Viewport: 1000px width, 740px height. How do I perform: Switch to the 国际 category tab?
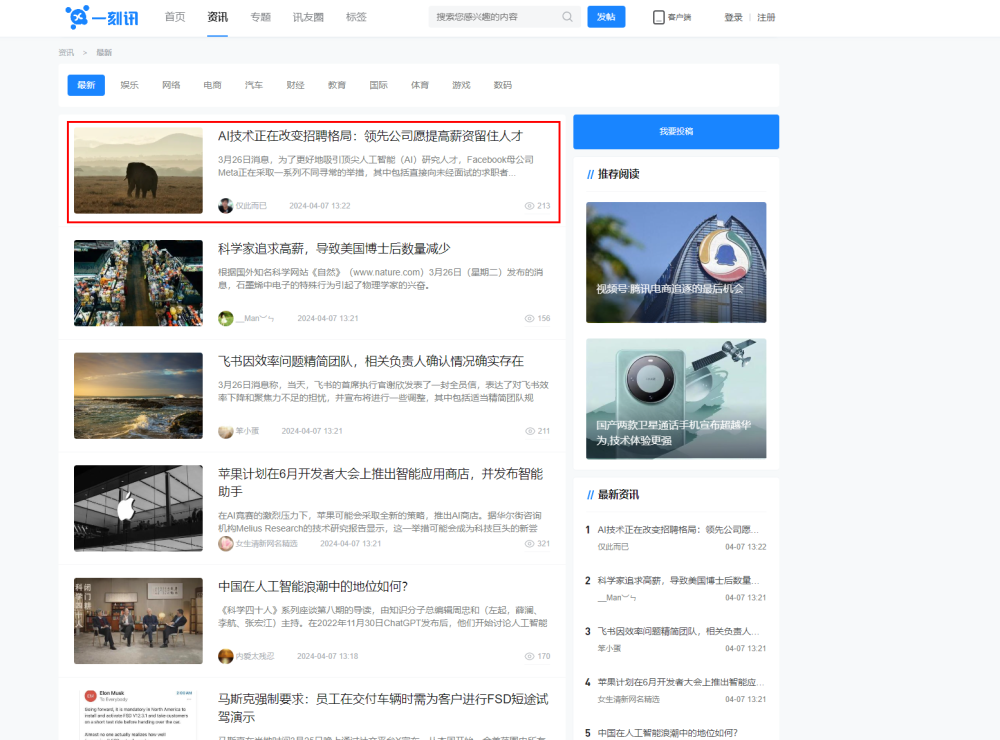(378, 85)
